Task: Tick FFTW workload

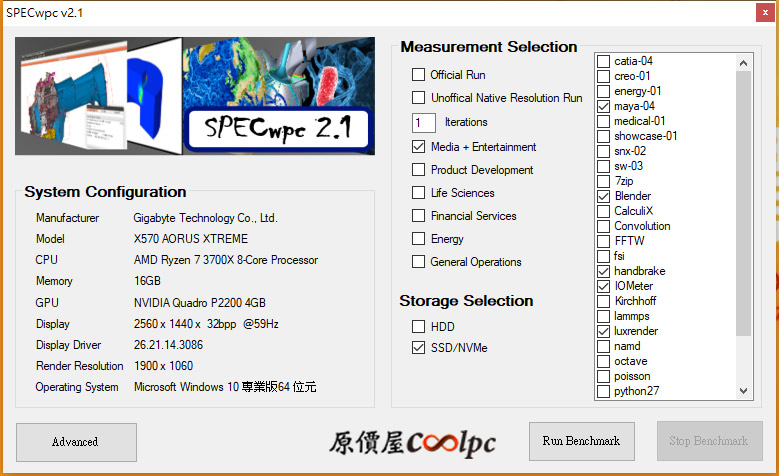Action: click(x=603, y=241)
